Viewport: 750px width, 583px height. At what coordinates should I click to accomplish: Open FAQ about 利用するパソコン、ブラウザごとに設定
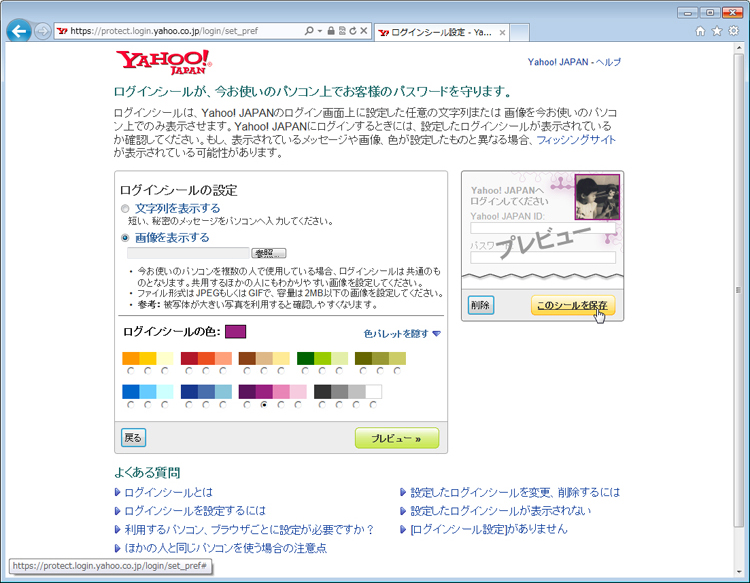point(249,529)
